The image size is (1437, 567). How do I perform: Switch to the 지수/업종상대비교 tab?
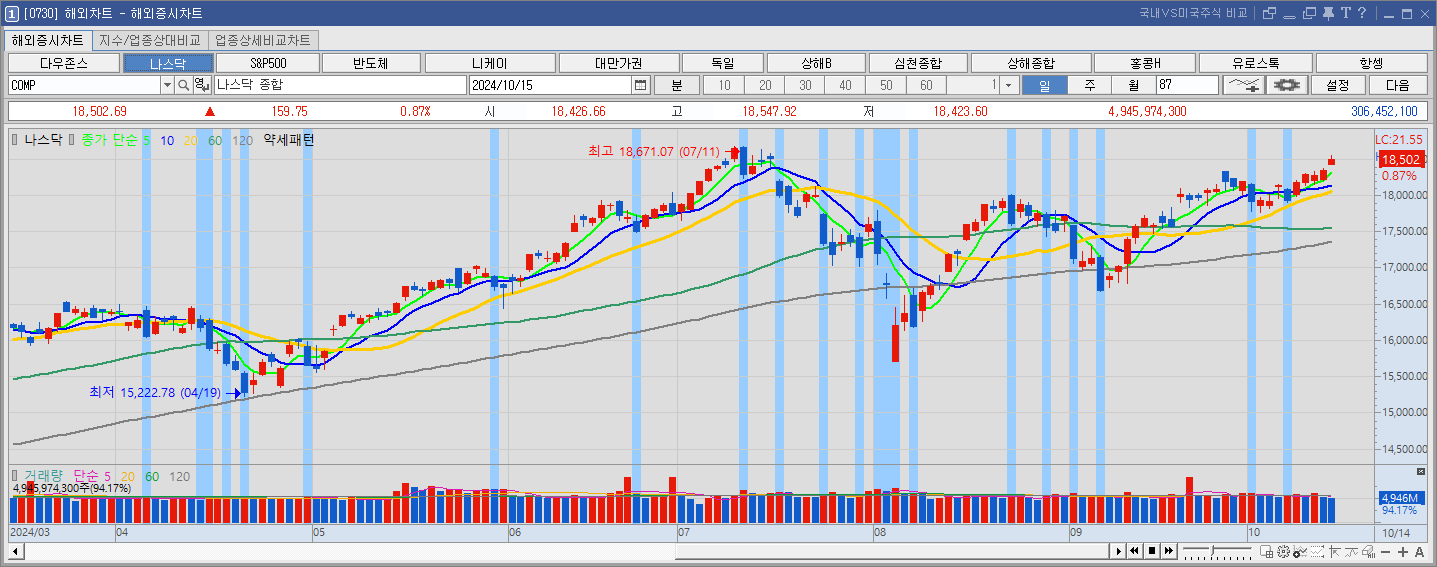click(x=150, y=40)
